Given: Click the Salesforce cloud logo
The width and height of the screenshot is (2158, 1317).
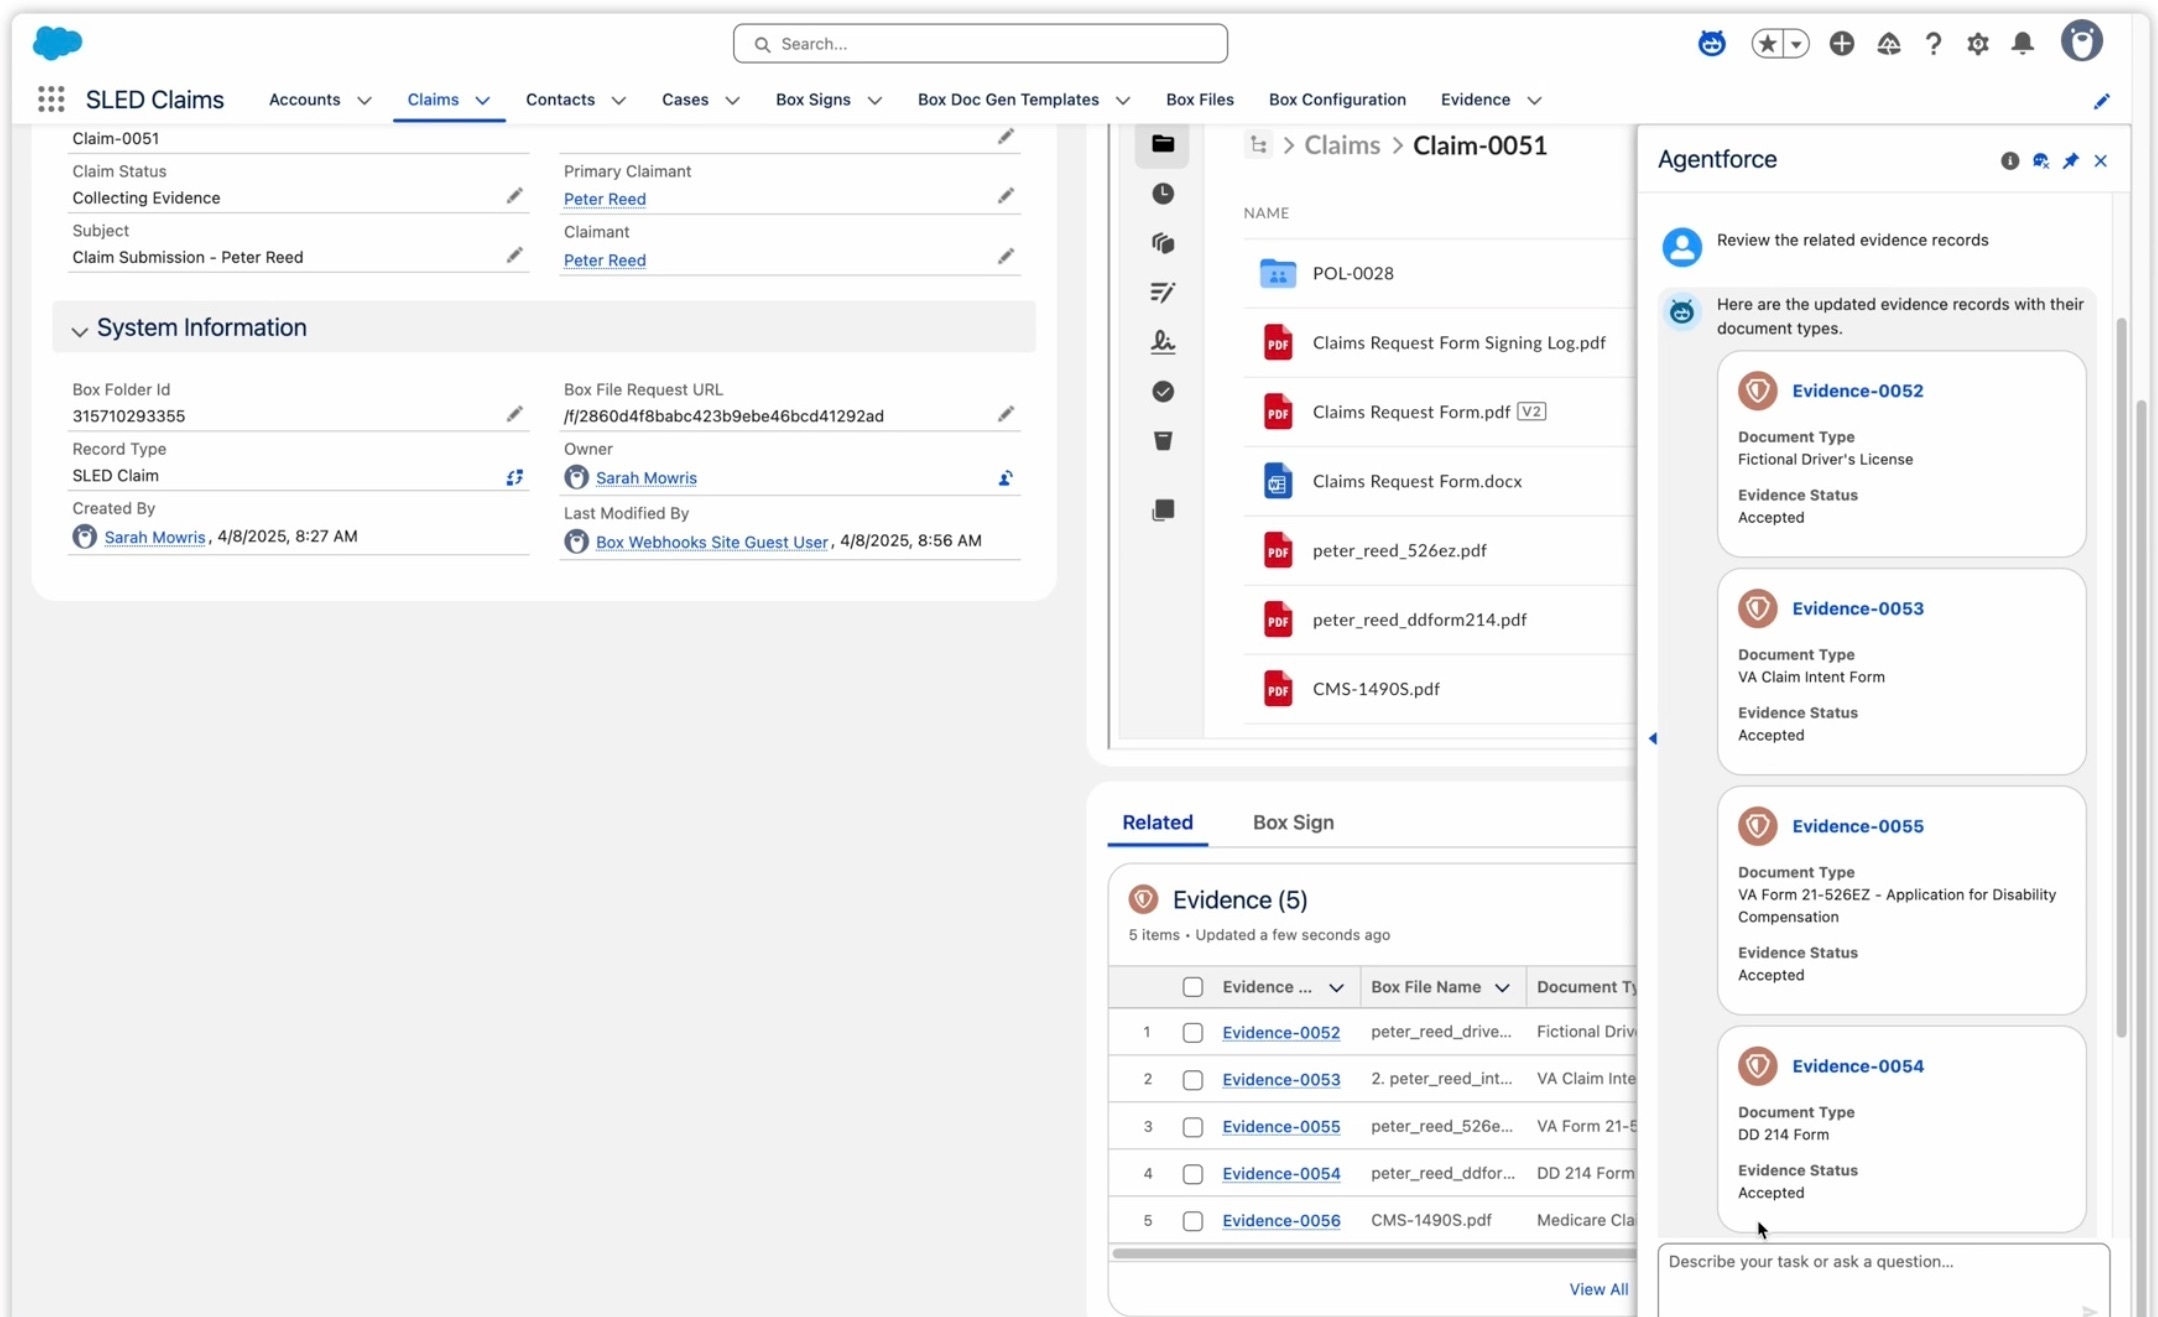Looking at the screenshot, I should click(57, 42).
